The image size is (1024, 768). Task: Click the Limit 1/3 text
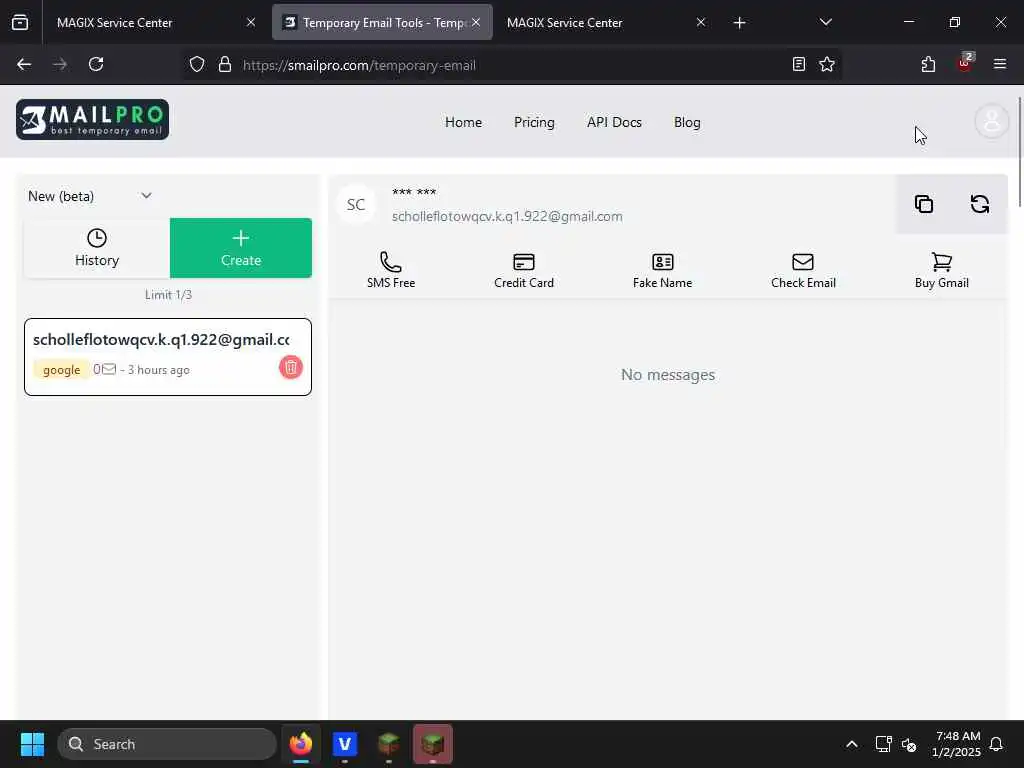tap(168, 295)
